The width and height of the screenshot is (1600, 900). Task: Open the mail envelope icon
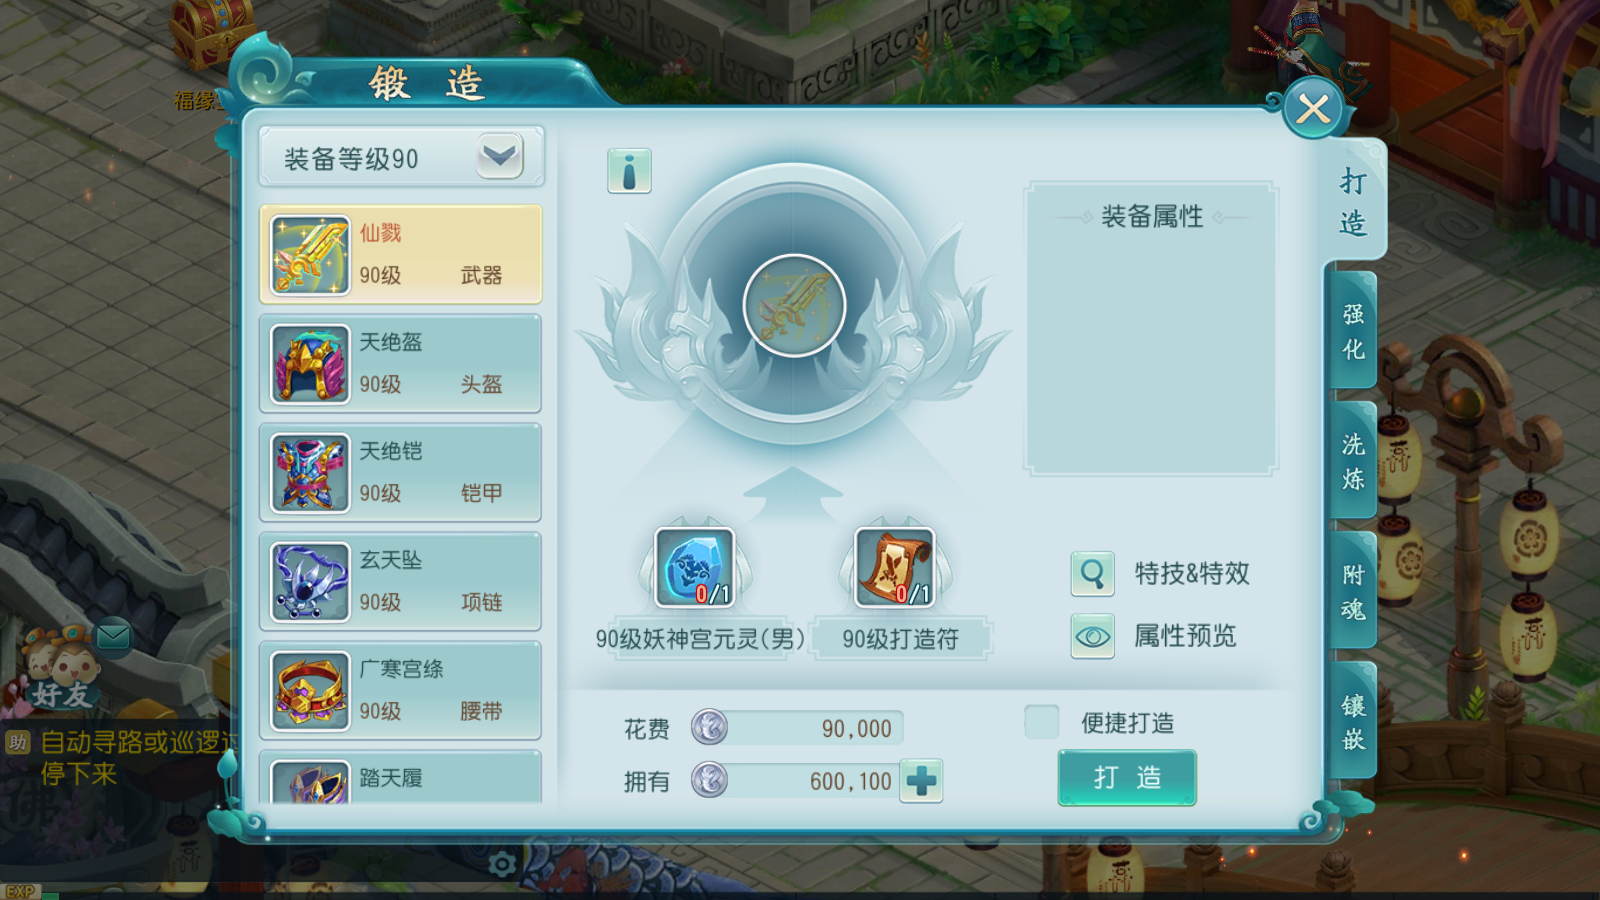click(113, 636)
